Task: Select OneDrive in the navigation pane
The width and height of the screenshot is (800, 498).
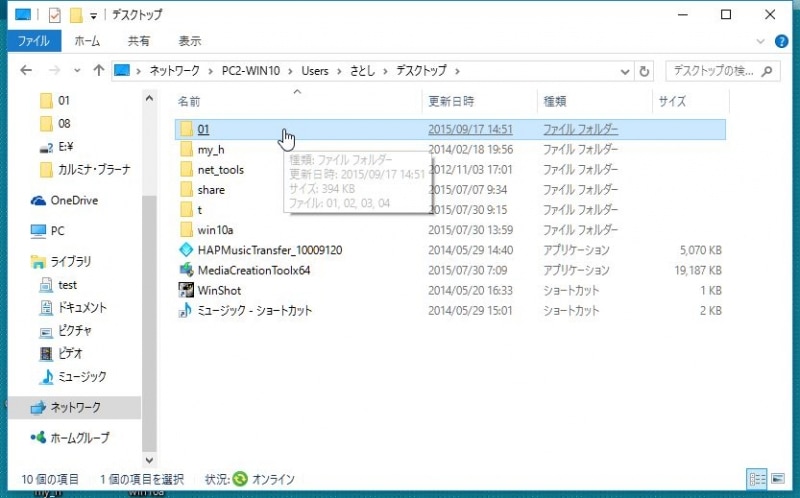Action: coord(64,201)
